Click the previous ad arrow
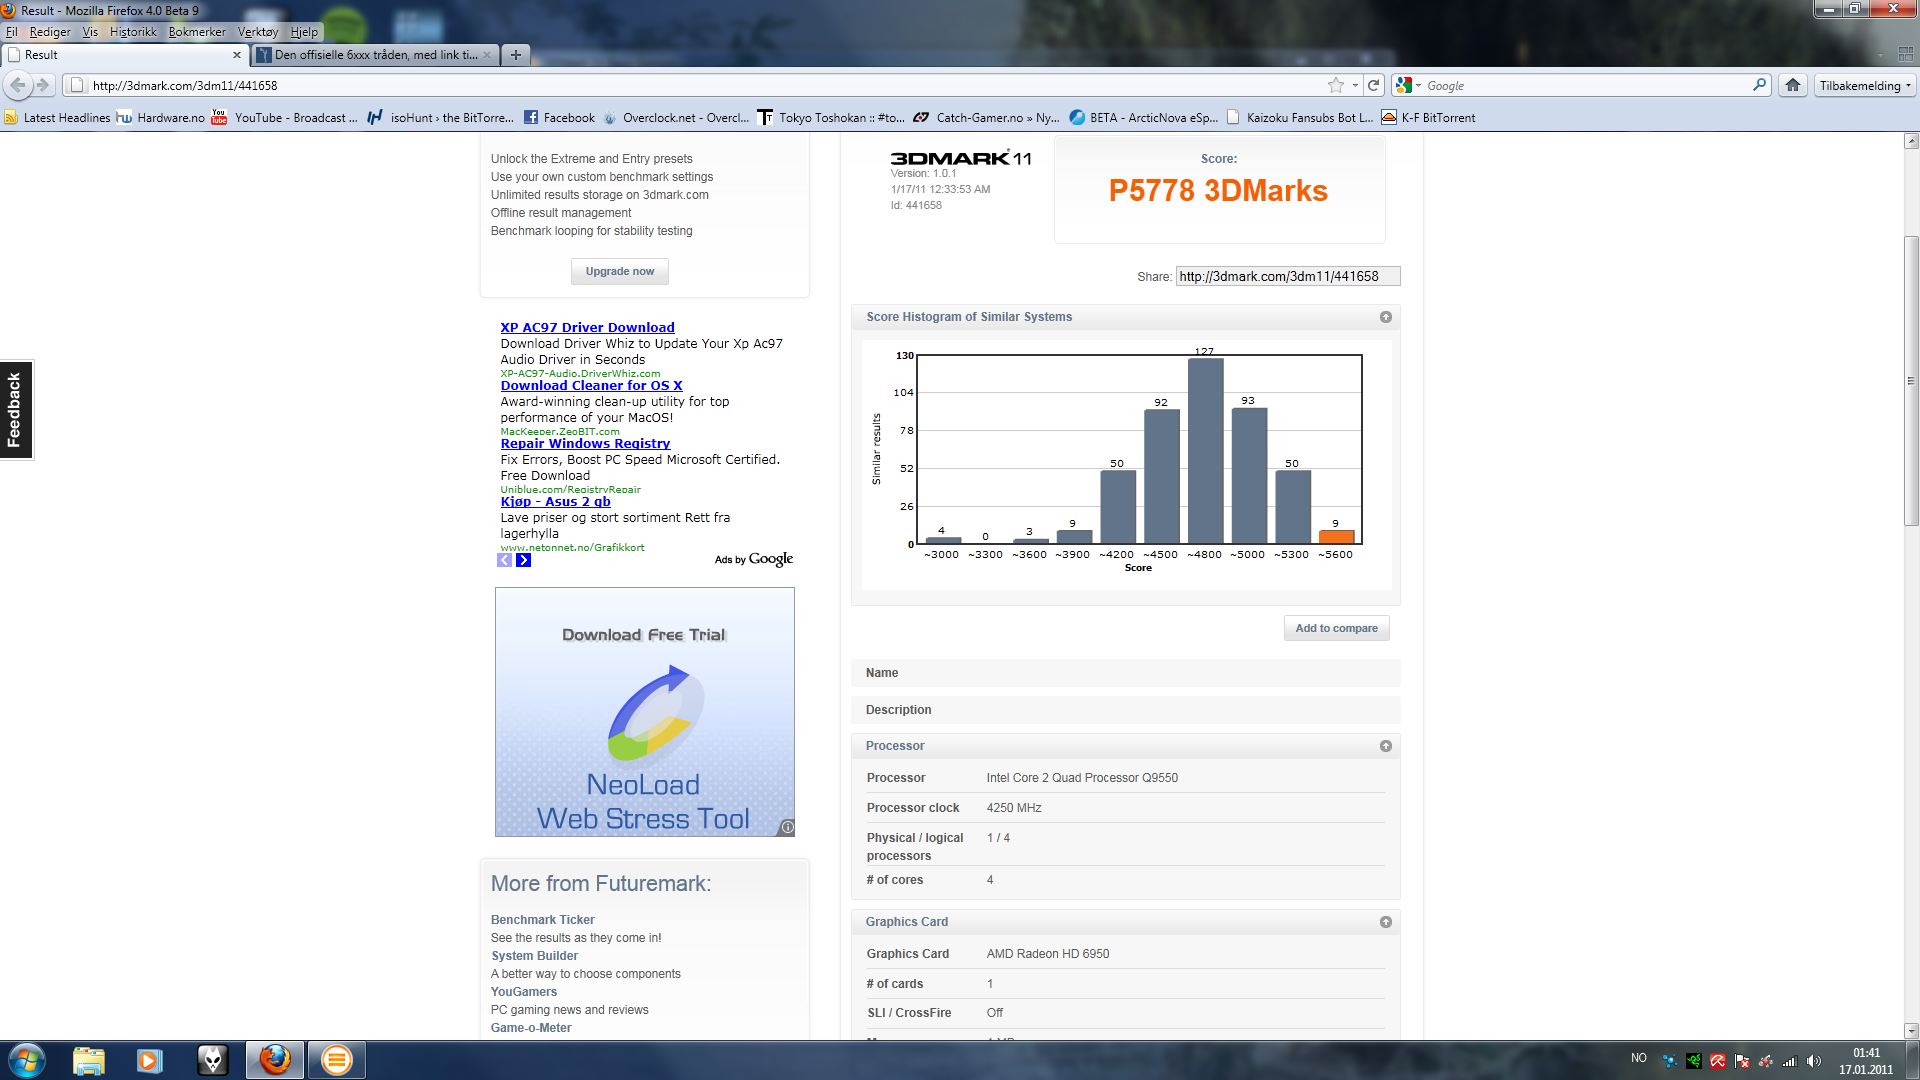The height and width of the screenshot is (1080, 1920). (x=505, y=560)
